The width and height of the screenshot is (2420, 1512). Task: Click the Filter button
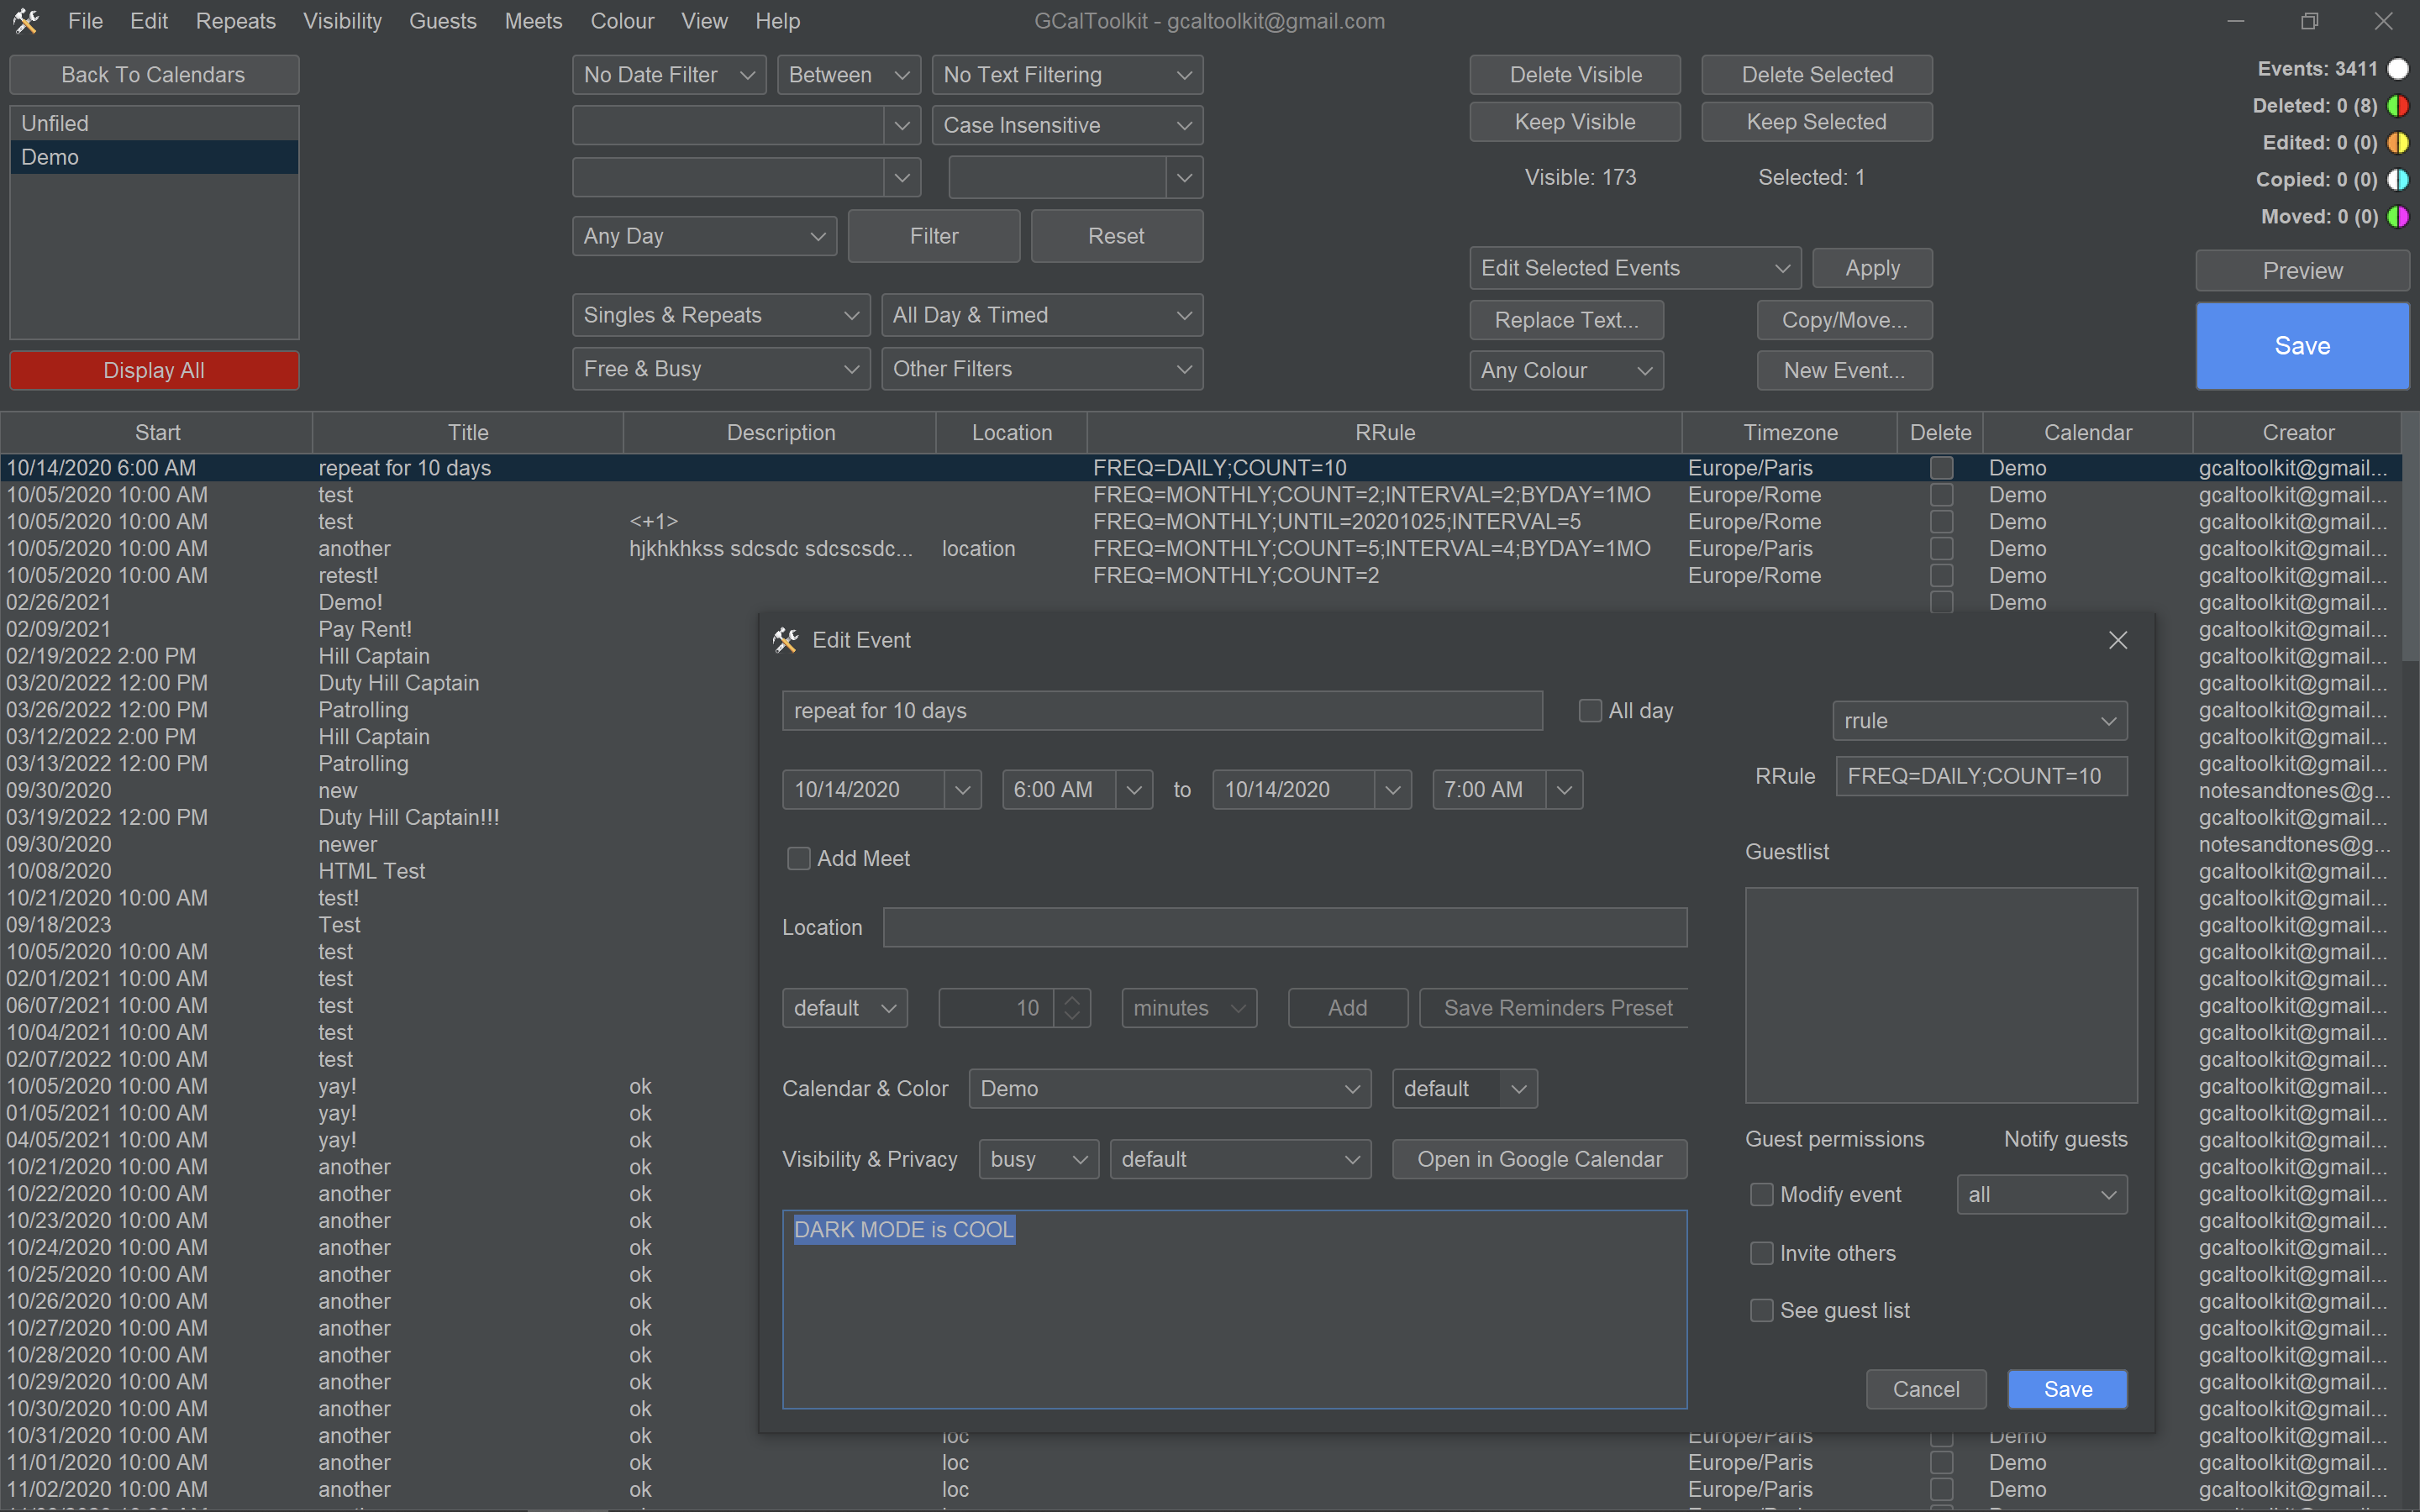(934, 236)
